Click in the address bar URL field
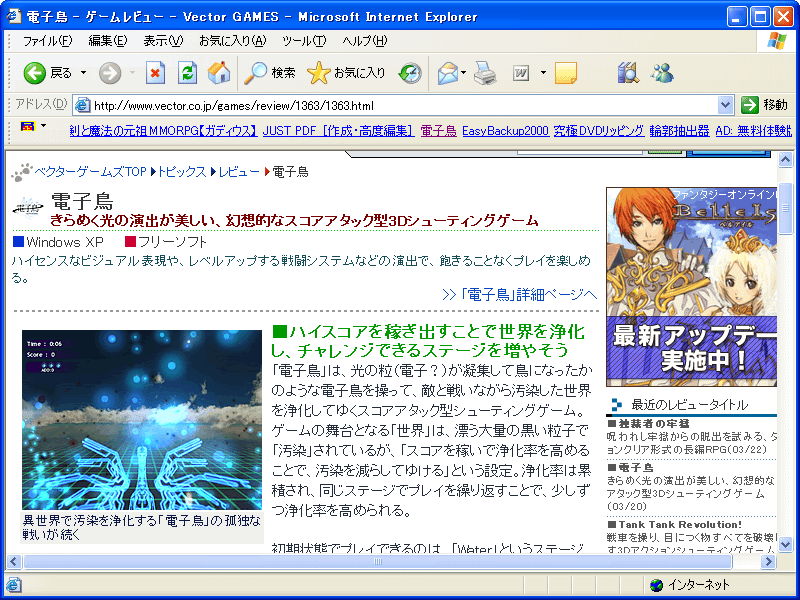Image resolution: width=800 pixels, height=600 pixels. [400, 105]
